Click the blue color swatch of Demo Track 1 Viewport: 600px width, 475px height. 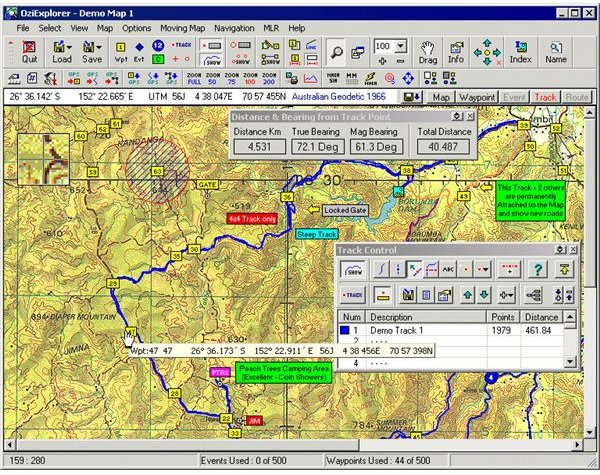pyautogui.click(x=344, y=330)
